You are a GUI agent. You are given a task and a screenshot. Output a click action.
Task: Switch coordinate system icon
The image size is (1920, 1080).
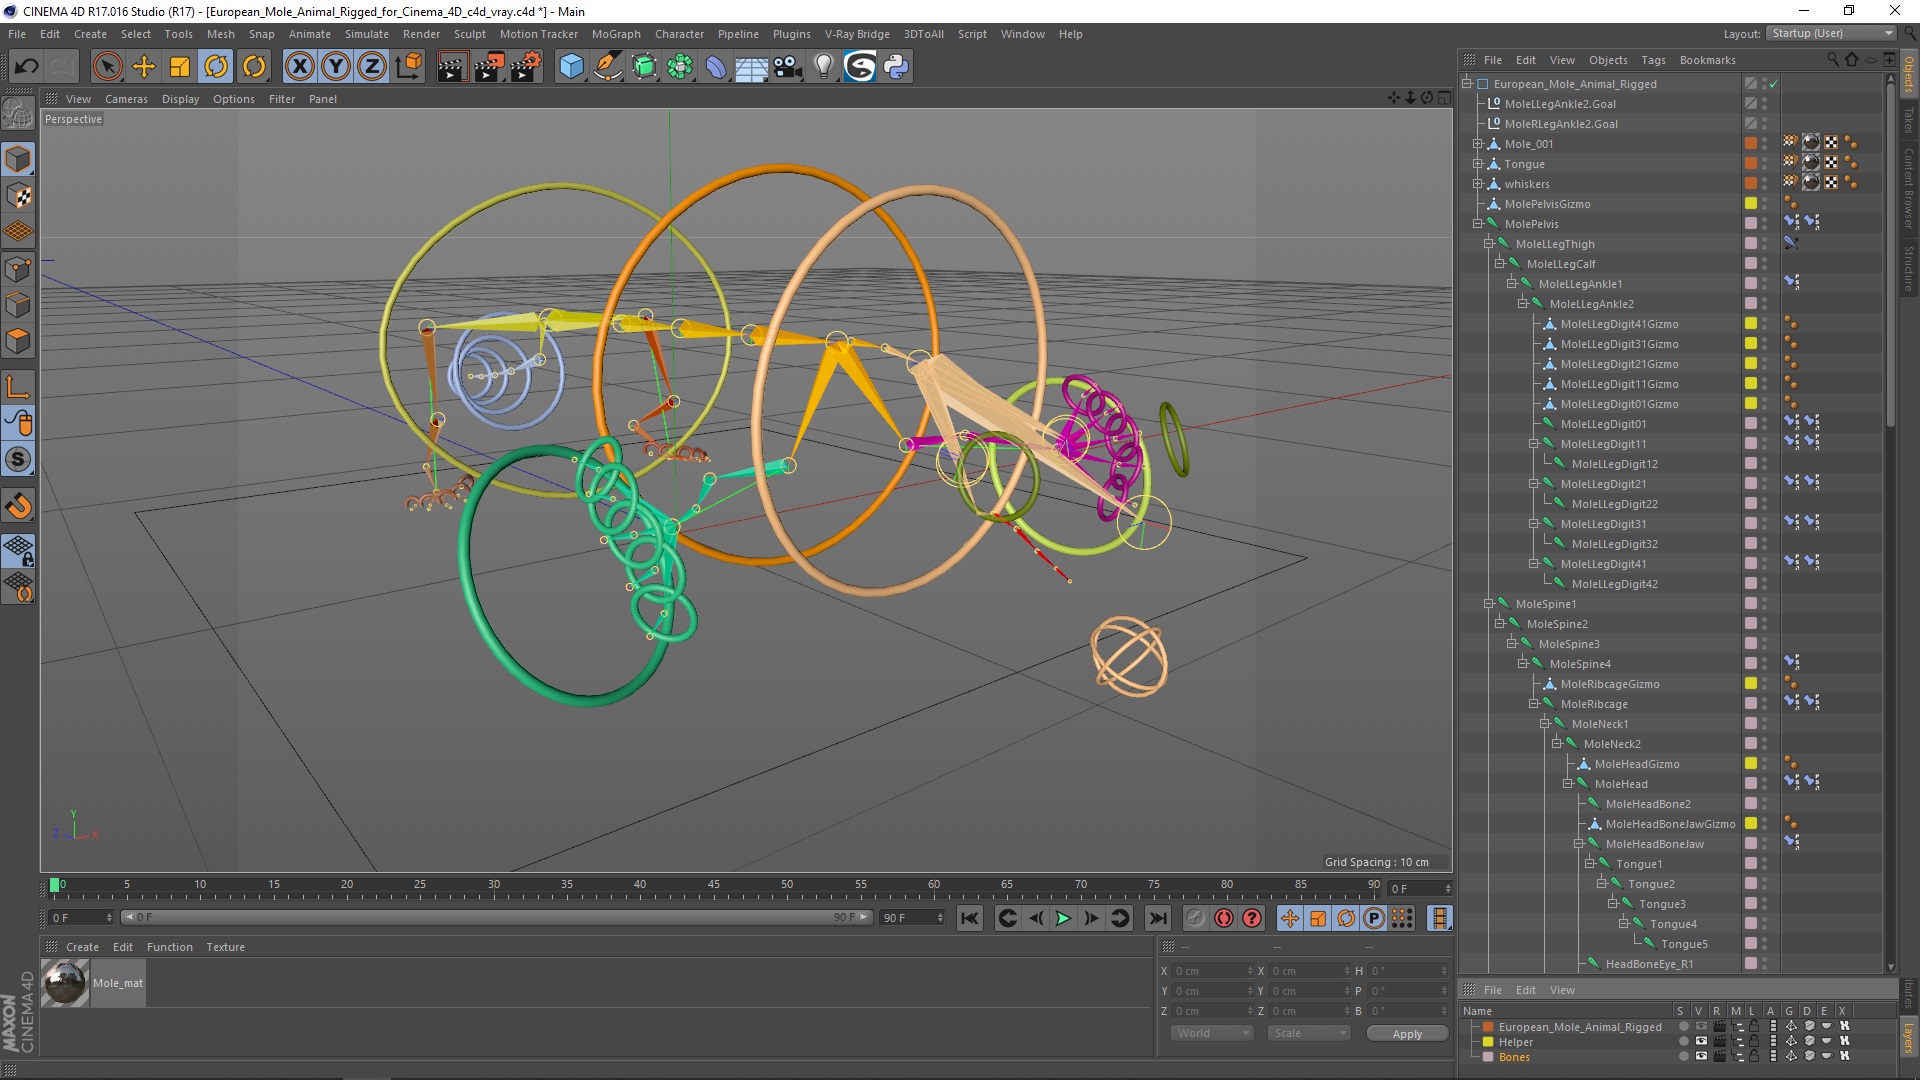click(408, 67)
